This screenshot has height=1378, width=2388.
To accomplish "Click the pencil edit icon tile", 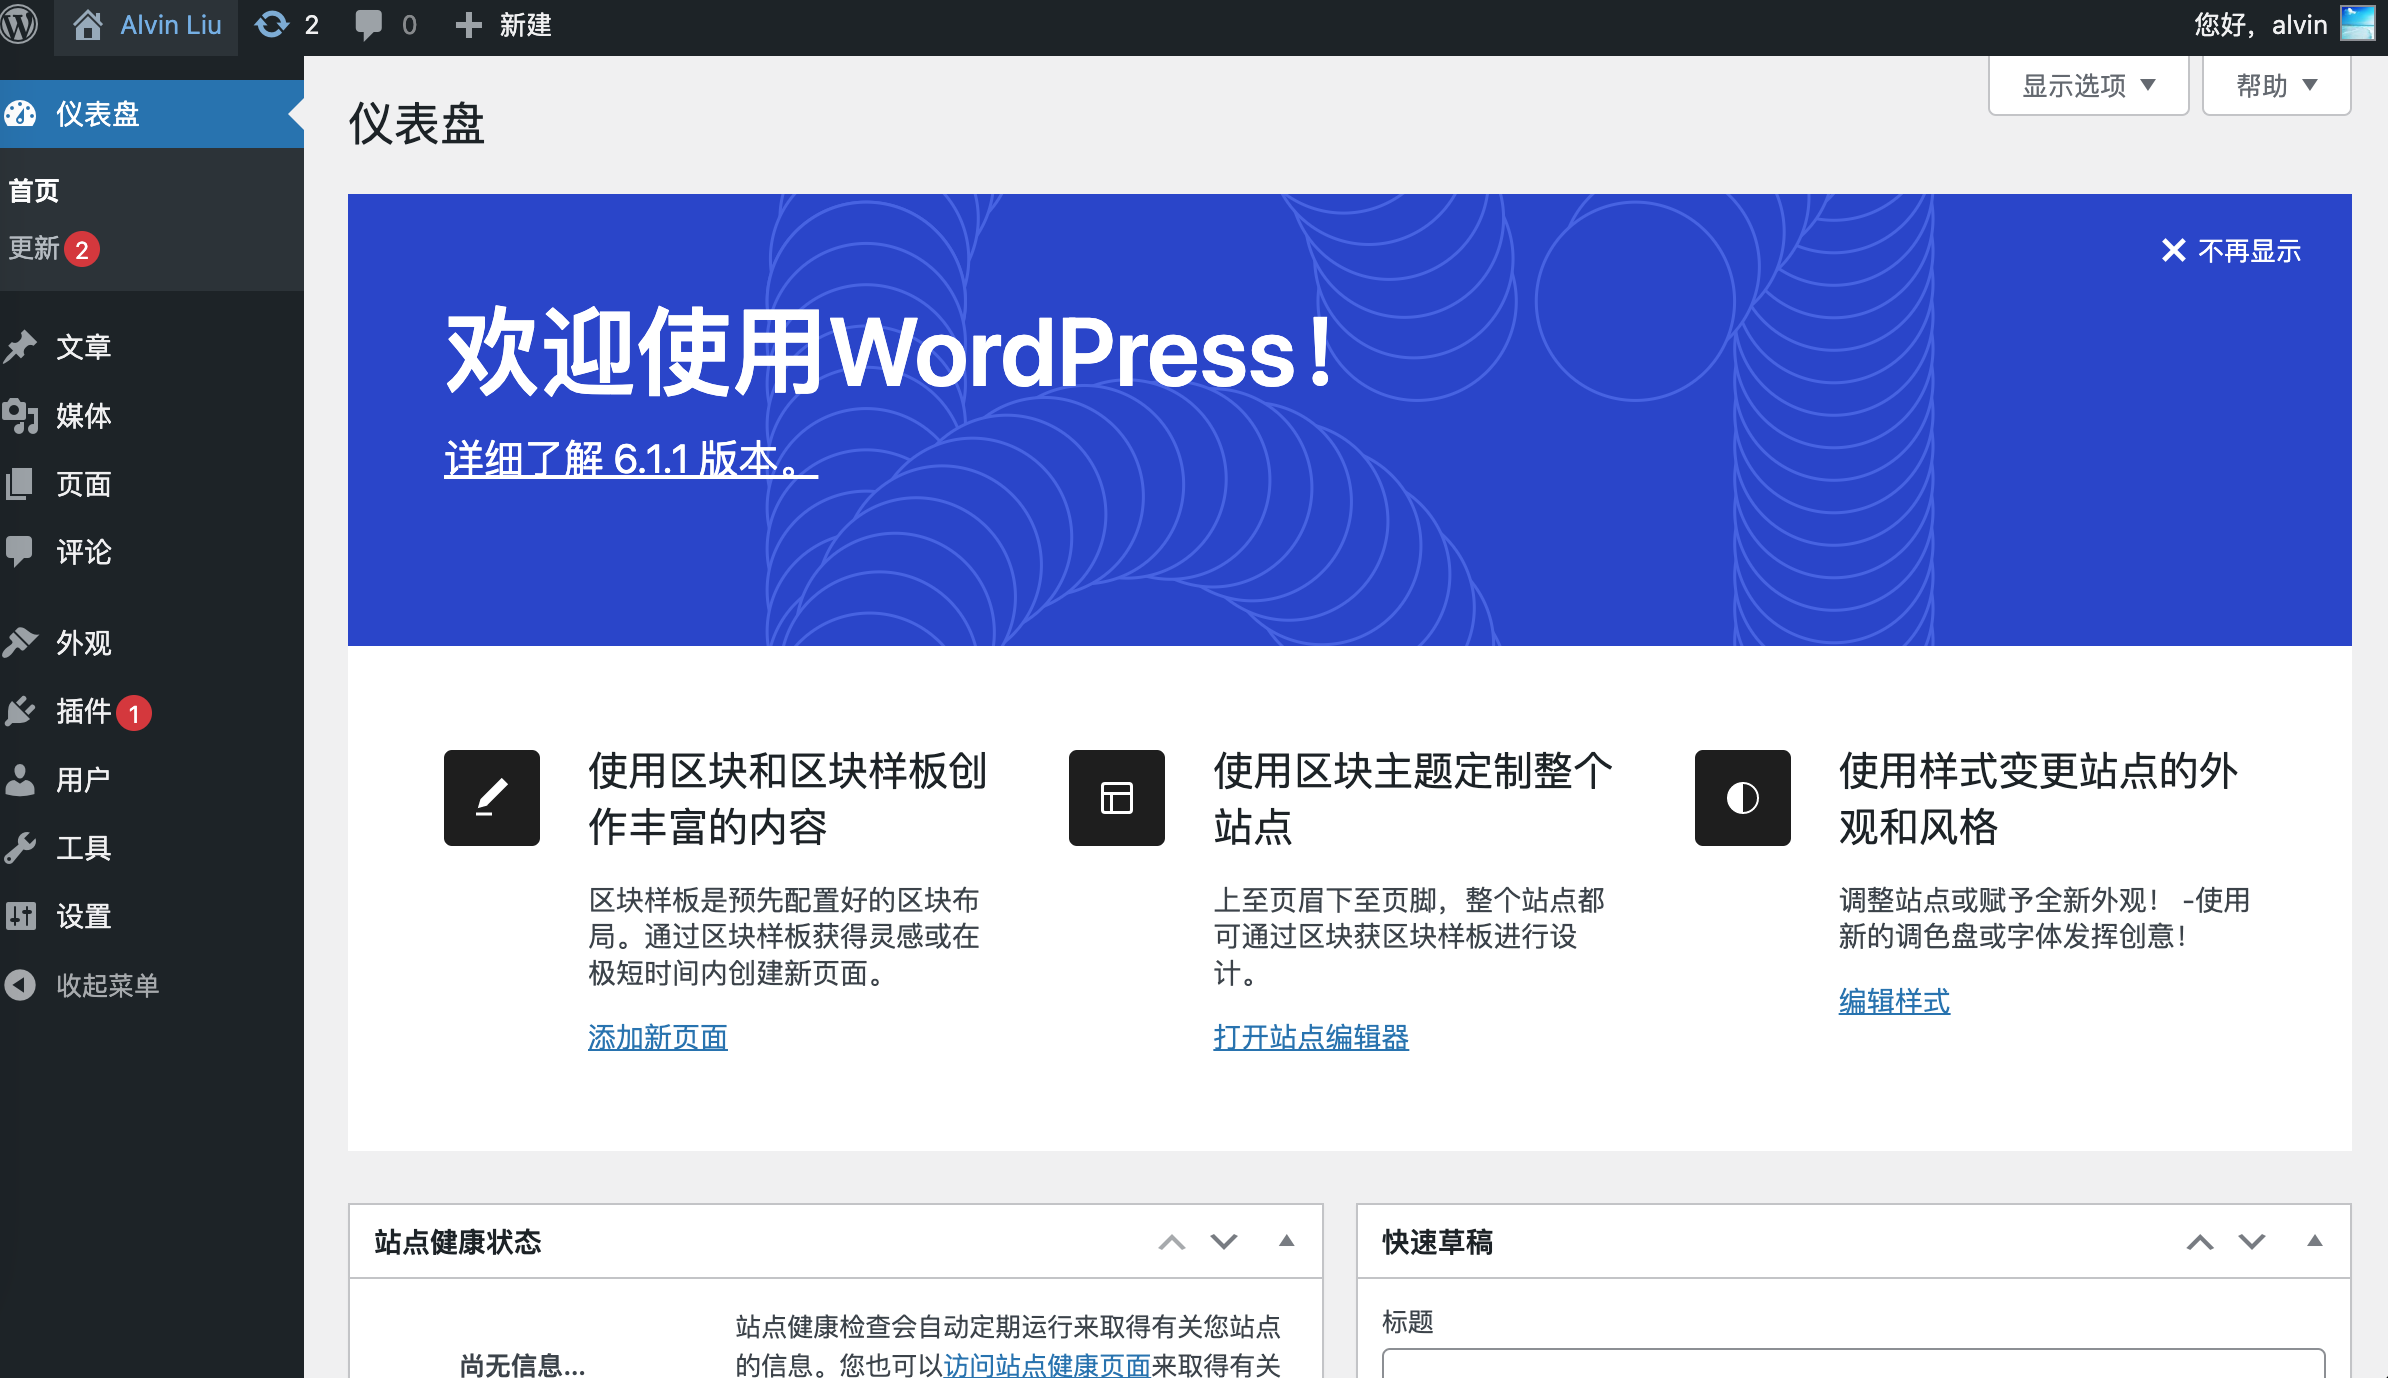I will (x=492, y=798).
